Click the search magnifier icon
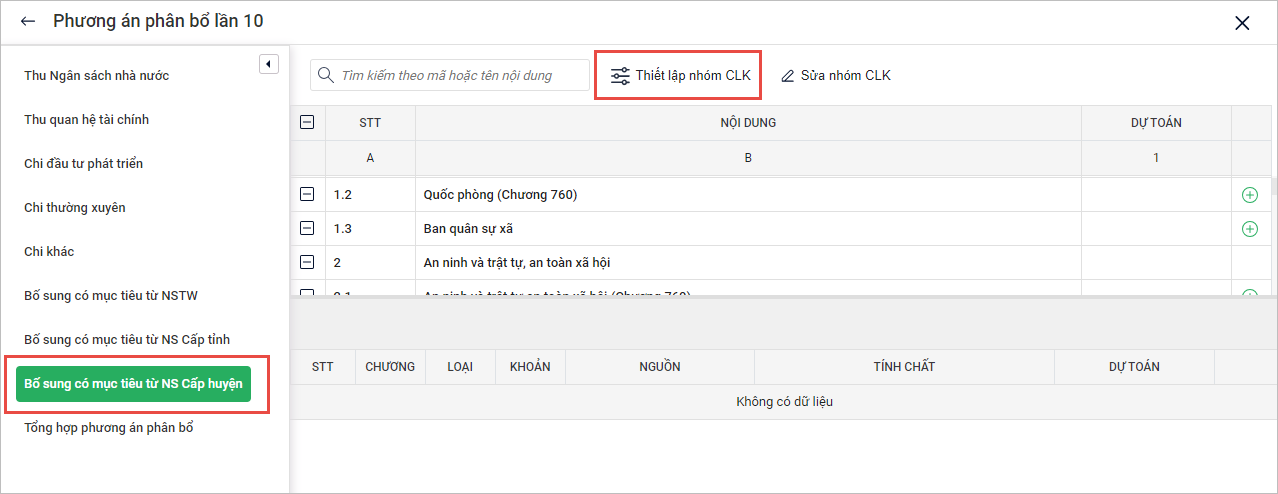The height and width of the screenshot is (494, 1278). pos(325,75)
